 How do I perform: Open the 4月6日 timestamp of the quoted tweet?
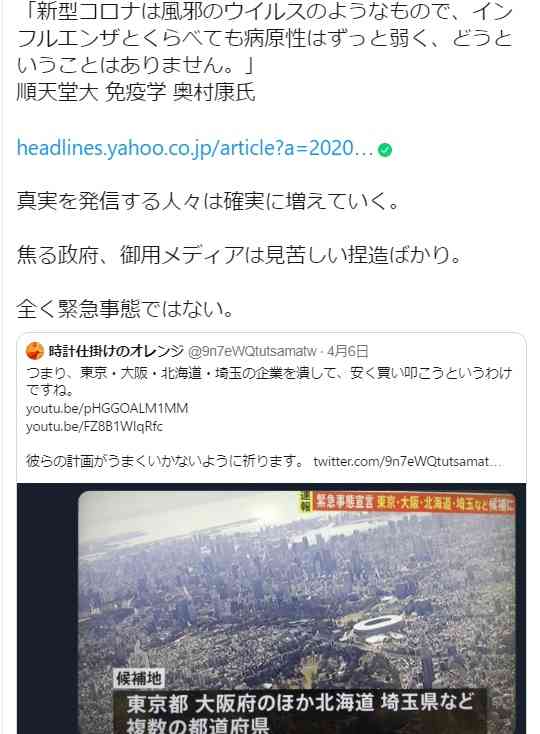click(x=348, y=351)
